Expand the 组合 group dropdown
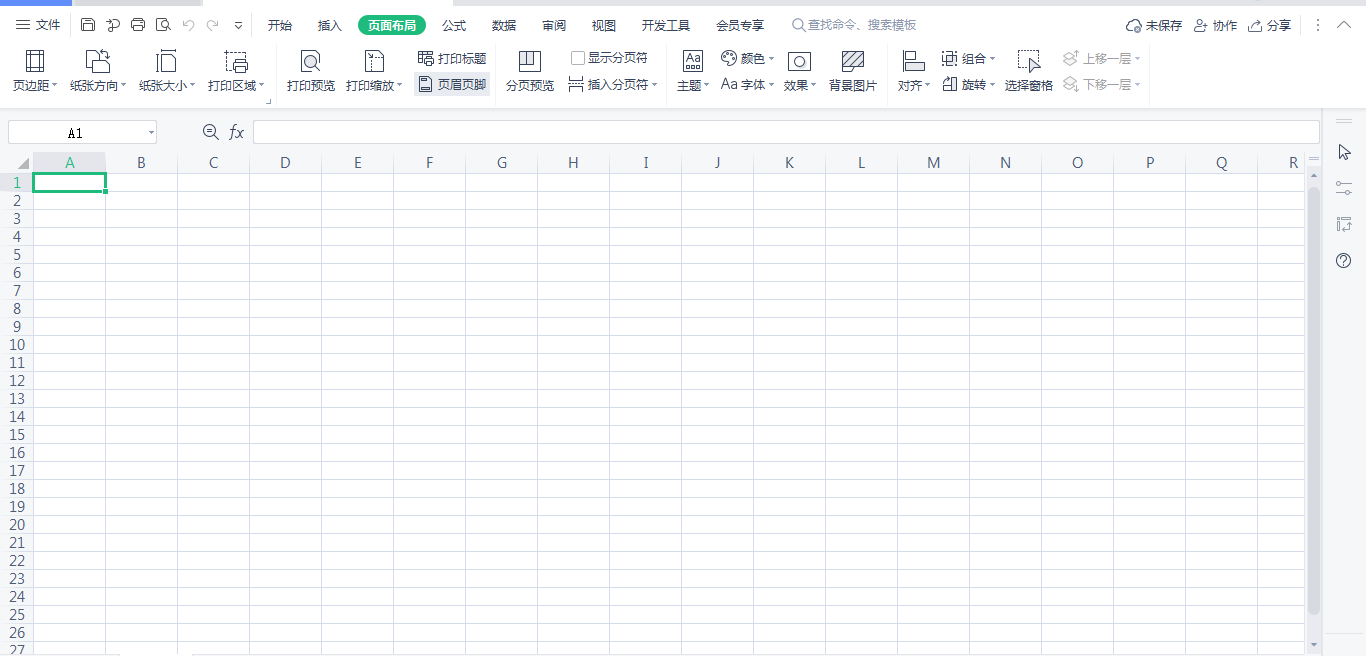This screenshot has width=1366, height=656. 992,59
